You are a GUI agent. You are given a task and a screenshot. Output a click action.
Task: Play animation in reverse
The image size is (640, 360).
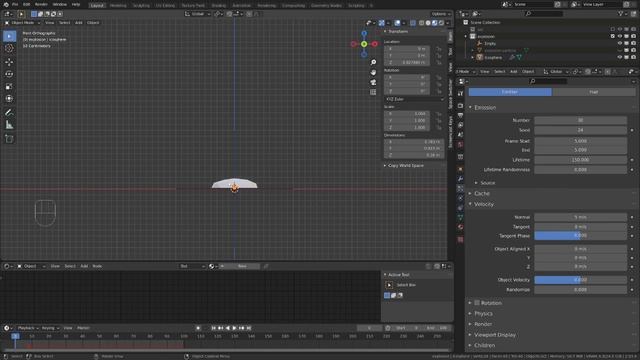pos(227,328)
